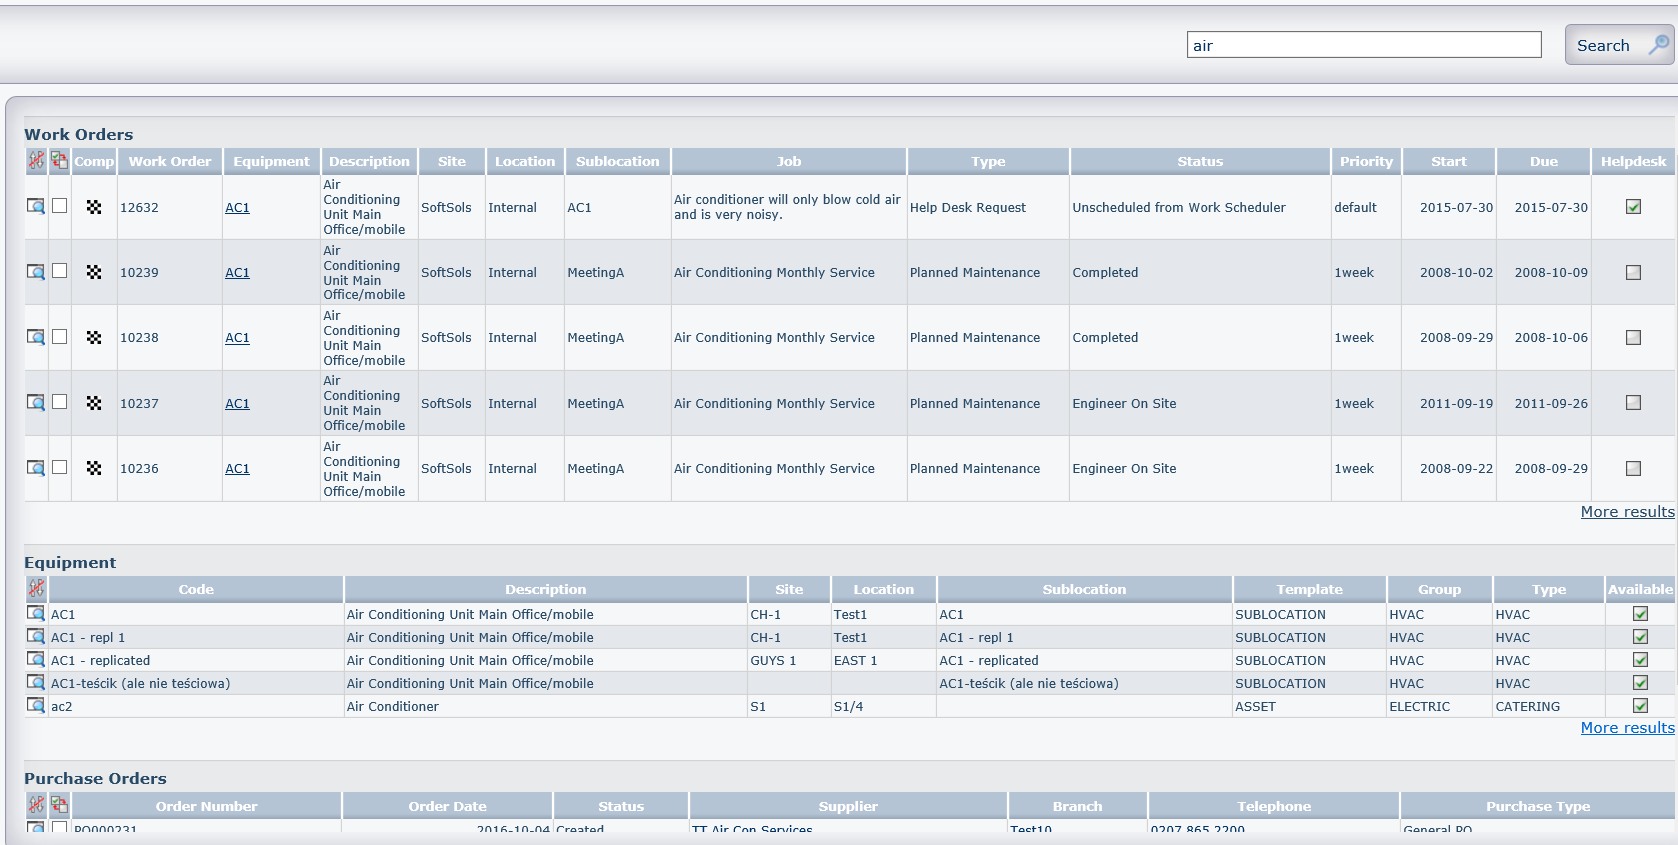View details icon for AC1 - replicated equipment
Viewport: 1678px width, 845px height.
click(36, 659)
